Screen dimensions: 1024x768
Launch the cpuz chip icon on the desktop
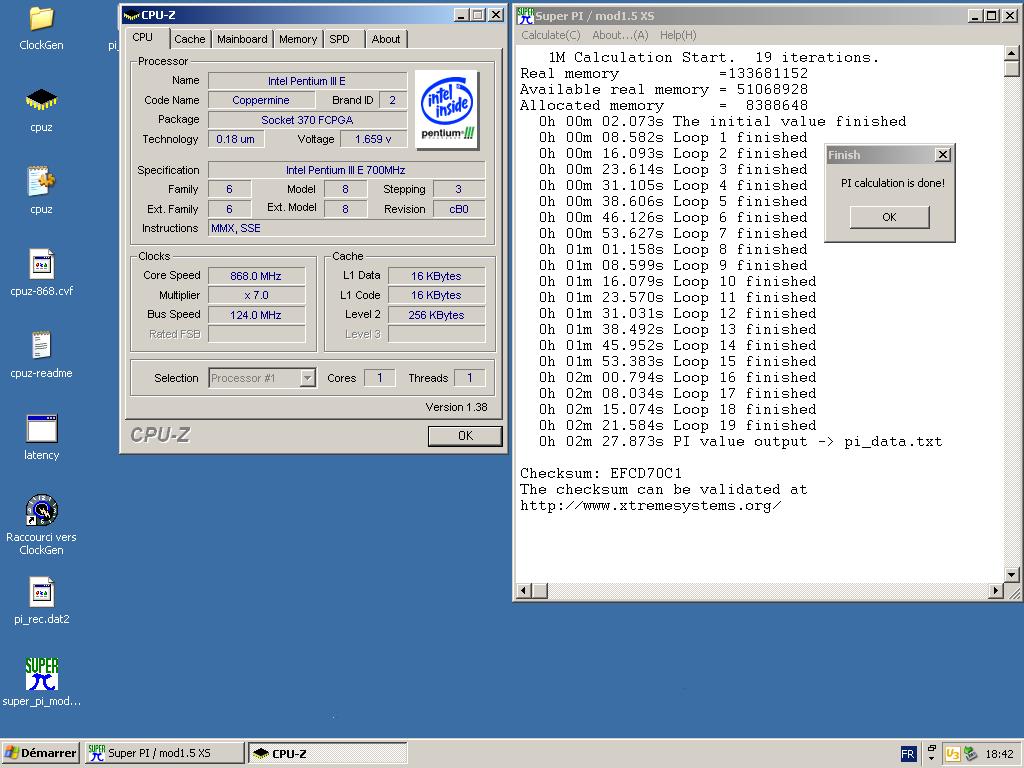(x=41, y=101)
